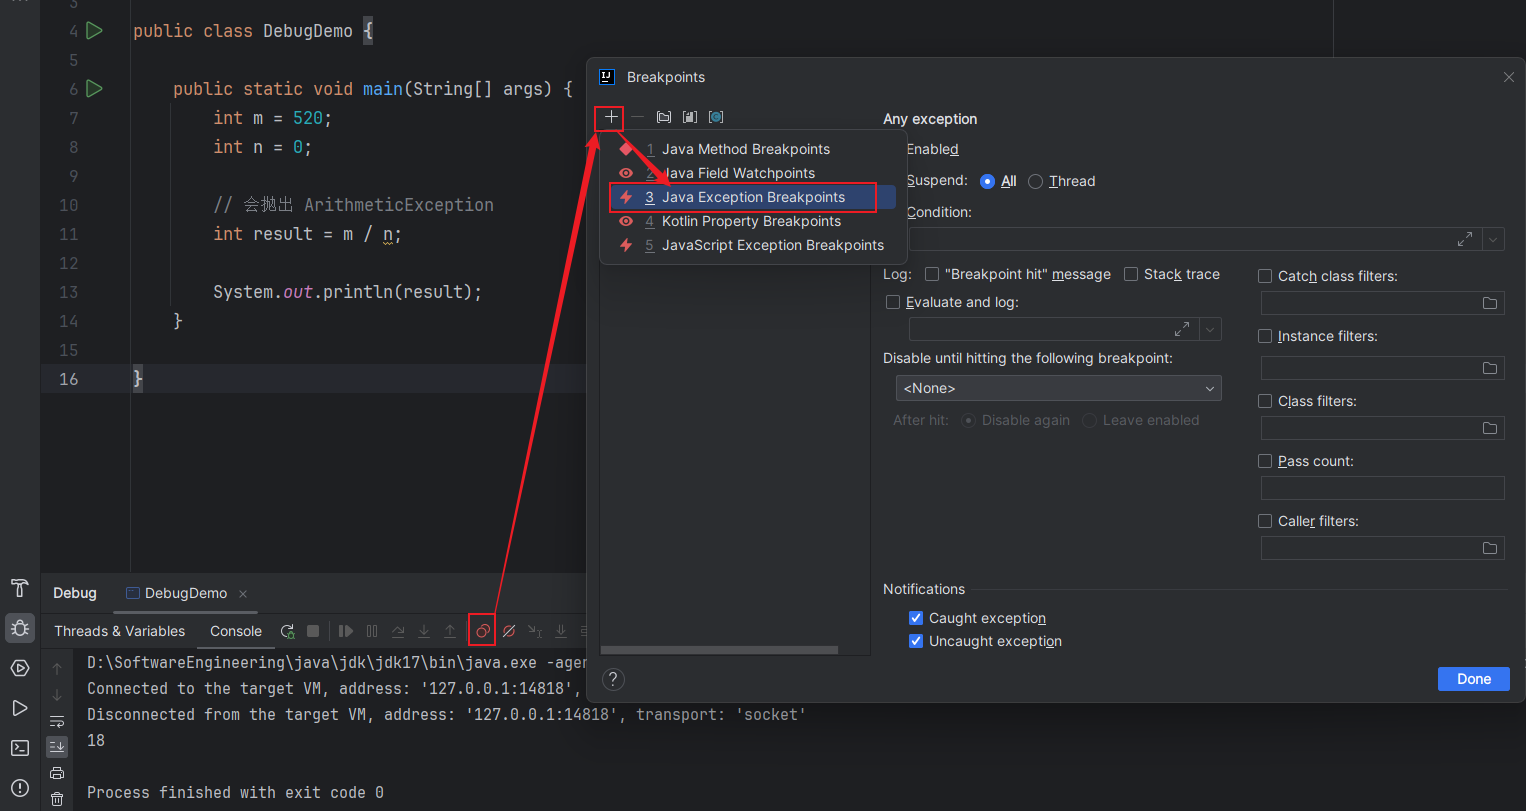Enable the Stack trace log checkbox

point(1131,274)
